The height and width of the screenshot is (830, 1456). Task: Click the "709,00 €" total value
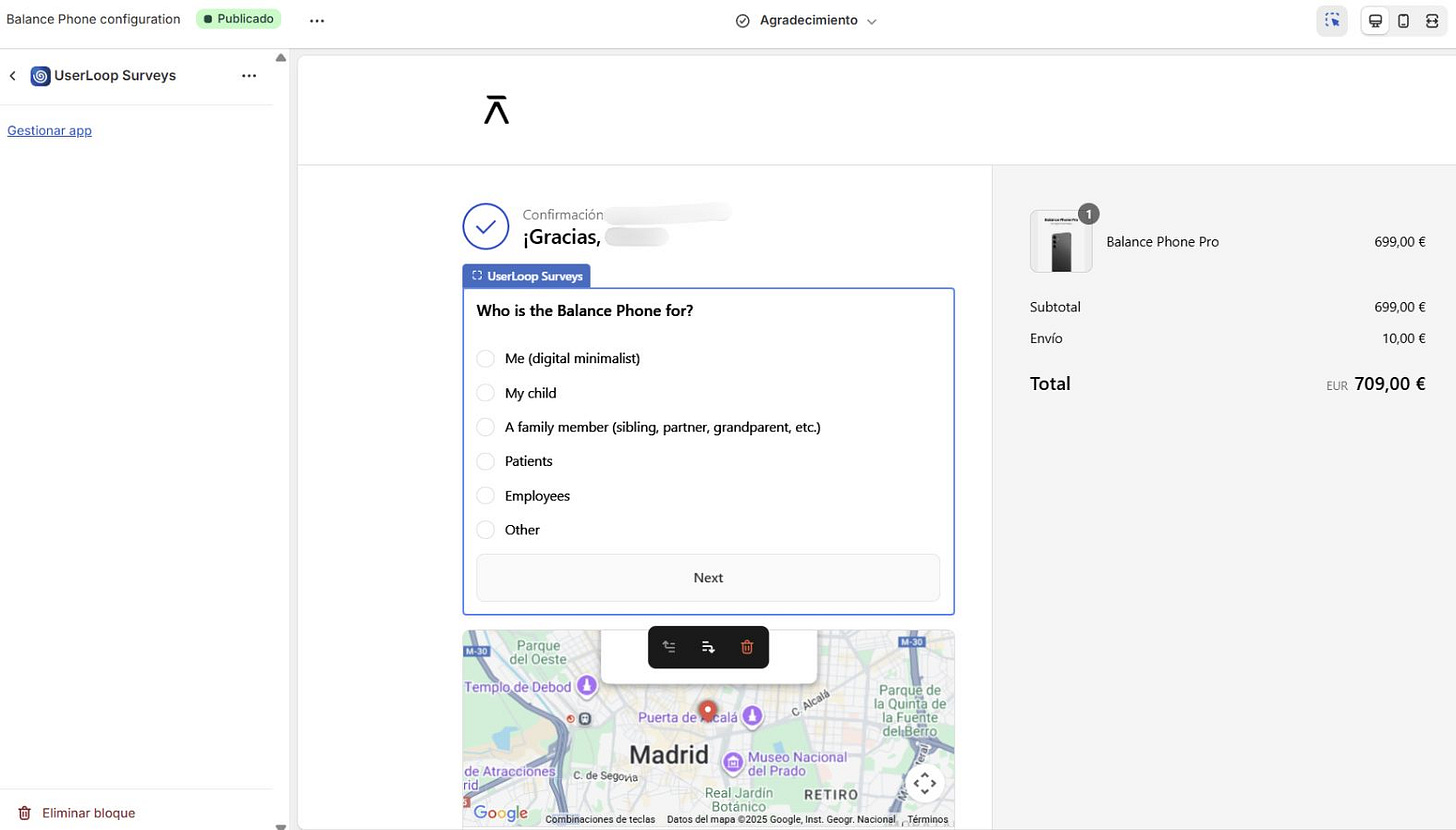[x=1390, y=383]
